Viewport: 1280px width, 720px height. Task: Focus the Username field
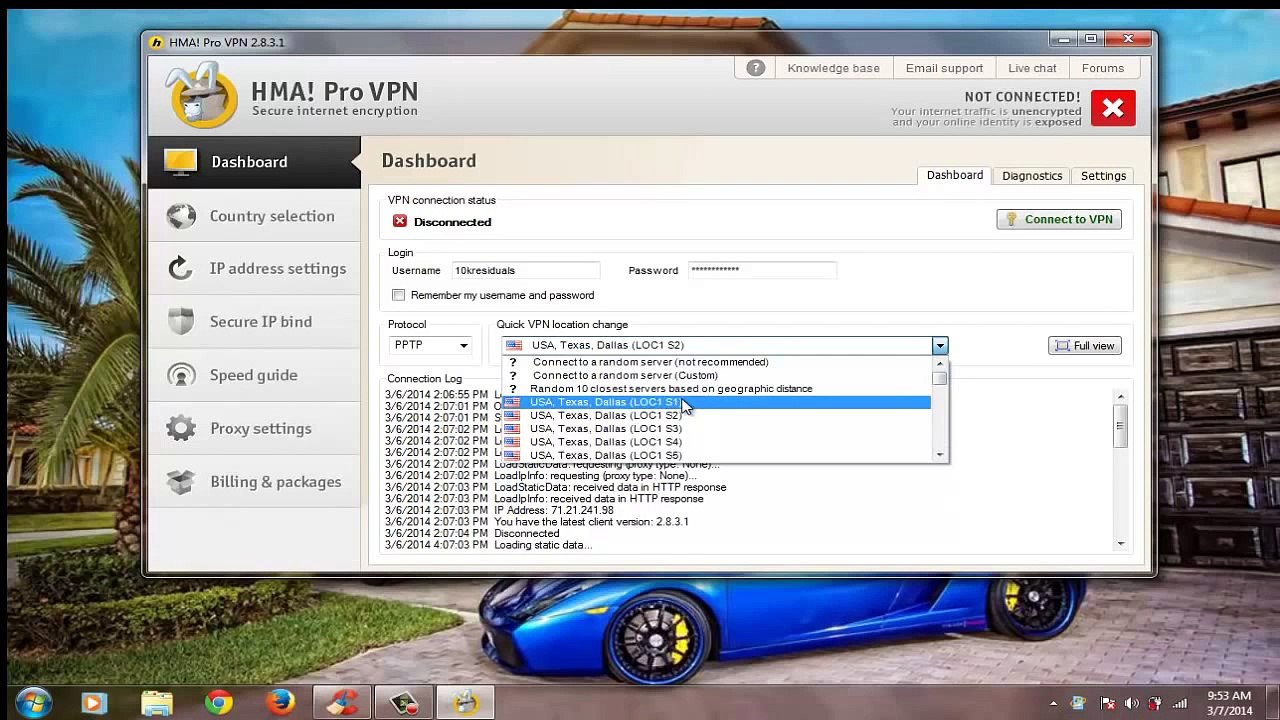tap(526, 270)
